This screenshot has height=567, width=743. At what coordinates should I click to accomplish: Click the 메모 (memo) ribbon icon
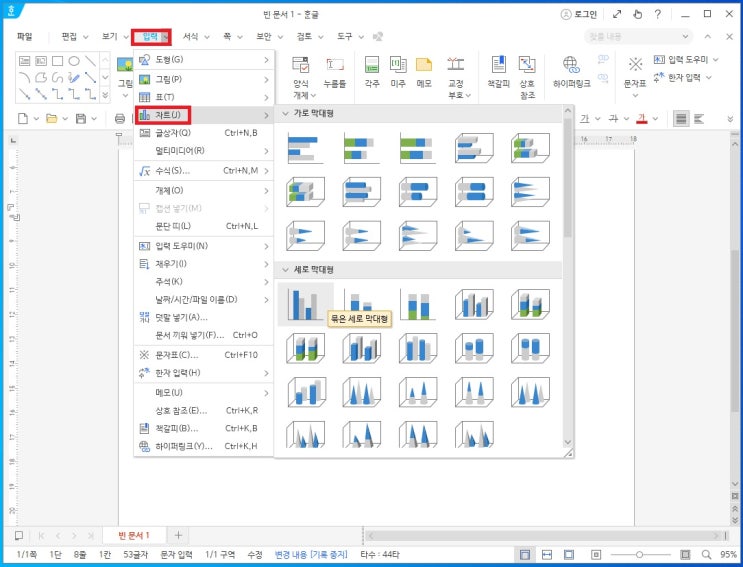[424, 73]
